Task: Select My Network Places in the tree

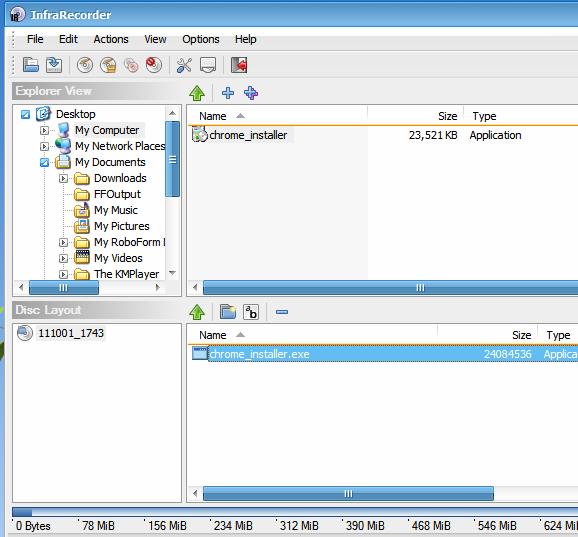Action: [120, 146]
